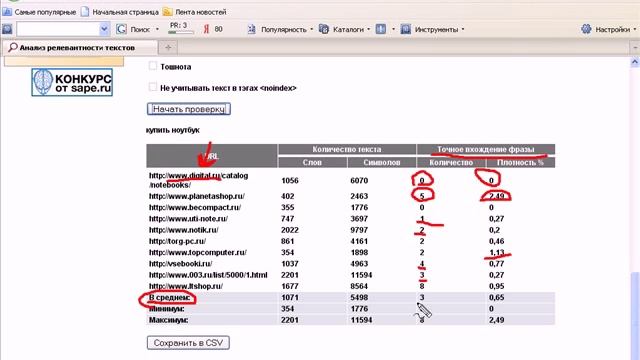The height and width of the screenshot is (360, 640).
Task: Expand the dropdown arrow beside the info icon
Action: point(393,29)
